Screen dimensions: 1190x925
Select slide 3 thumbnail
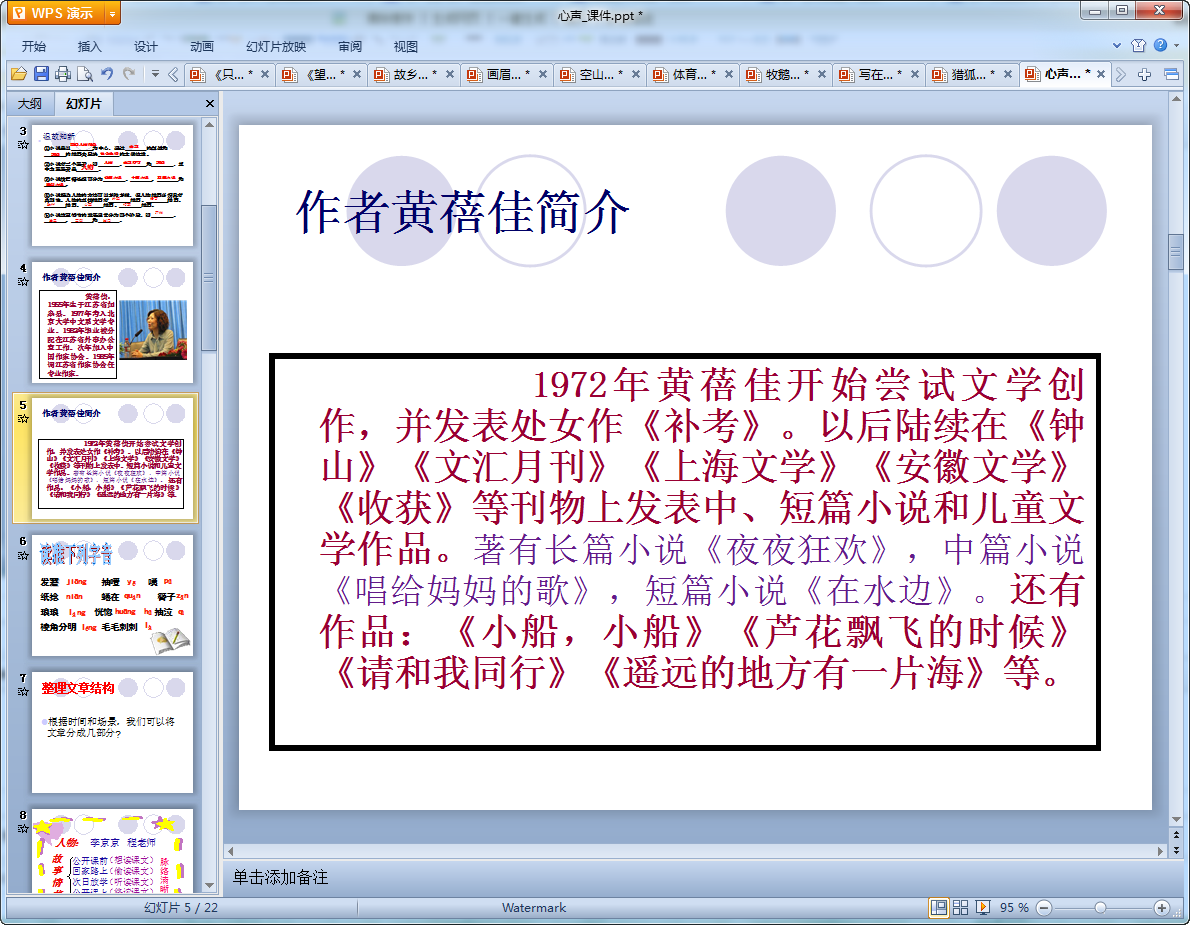click(x=112, y=185)
